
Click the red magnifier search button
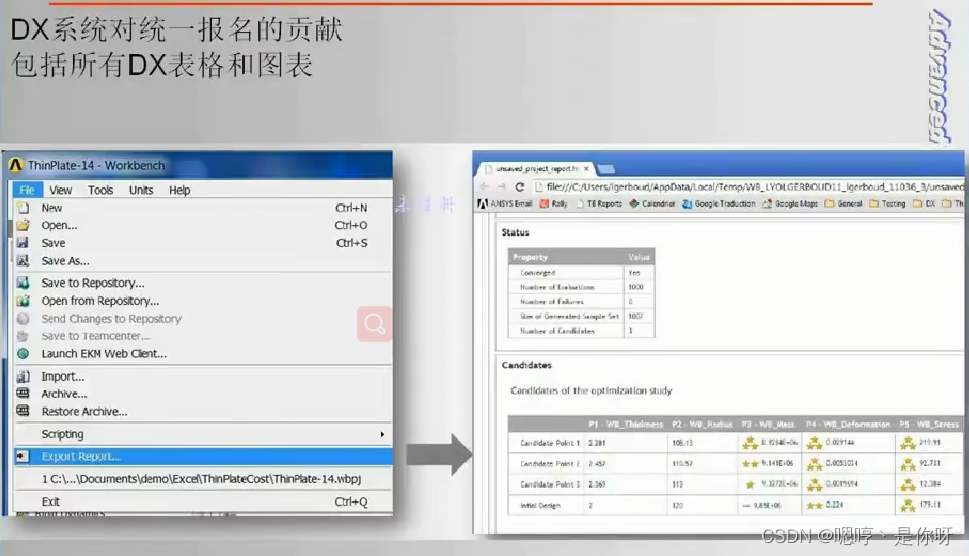click(374, 324)
